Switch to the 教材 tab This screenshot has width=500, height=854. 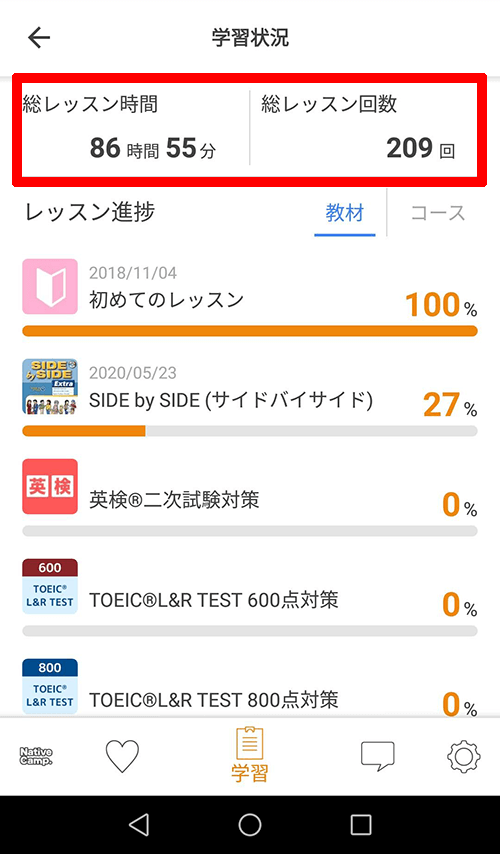345,213
